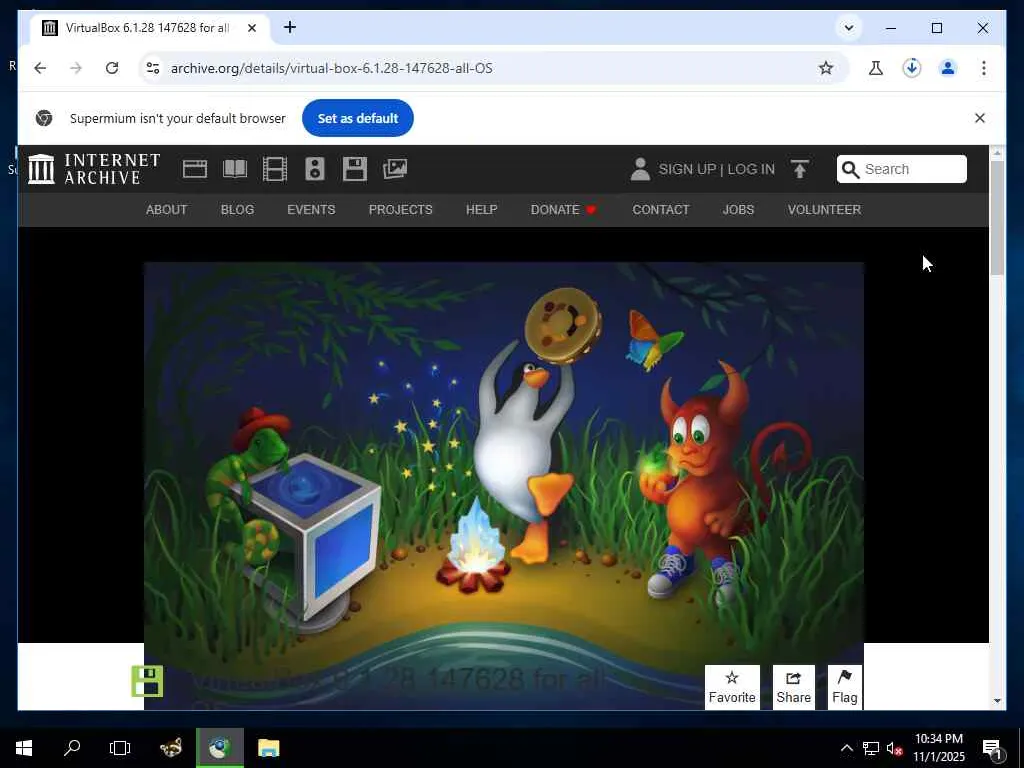Image resolution: width=1024 pixels, height=768 pixels.
Task: Show hidden system tray icons
Action: [x=846, y=748]
